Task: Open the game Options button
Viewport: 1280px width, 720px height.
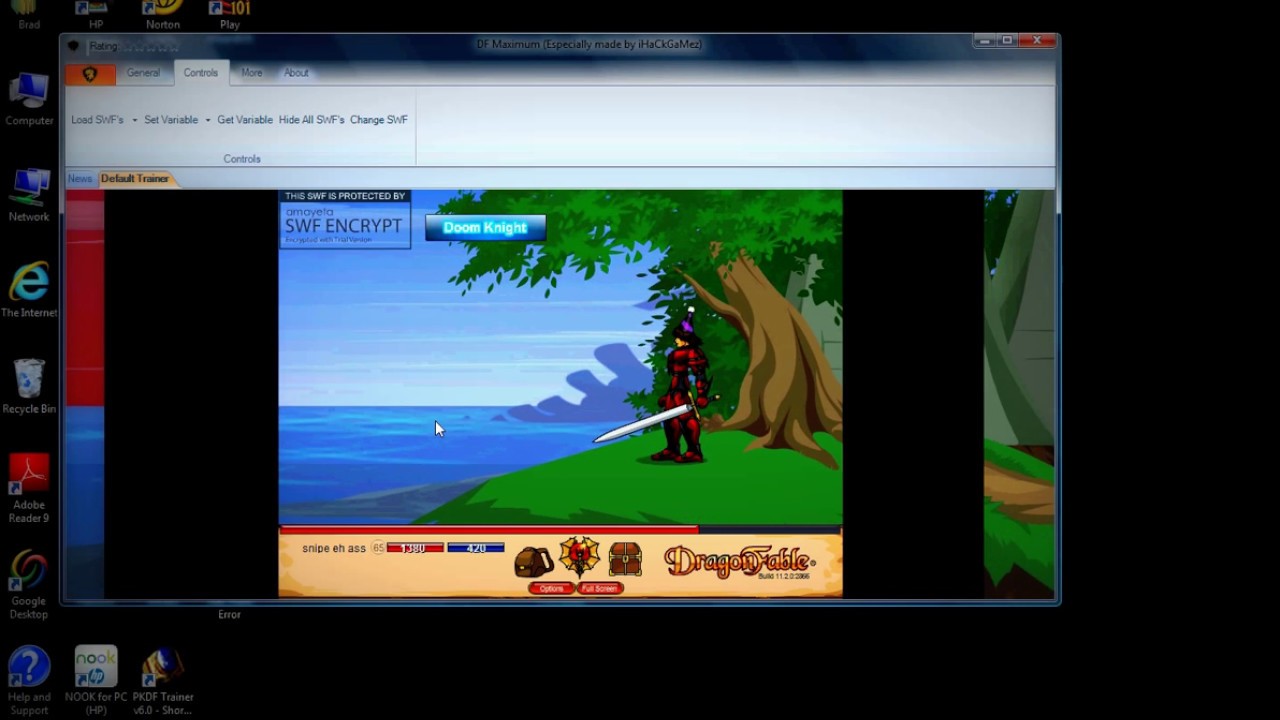Action: [551, 589]
